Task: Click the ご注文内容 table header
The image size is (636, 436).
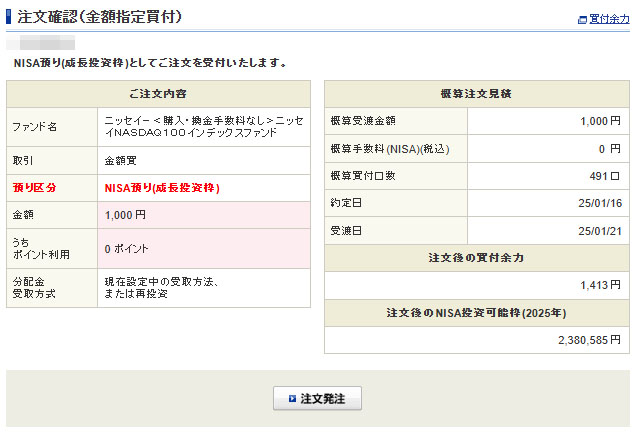Action: pos(161,93)
